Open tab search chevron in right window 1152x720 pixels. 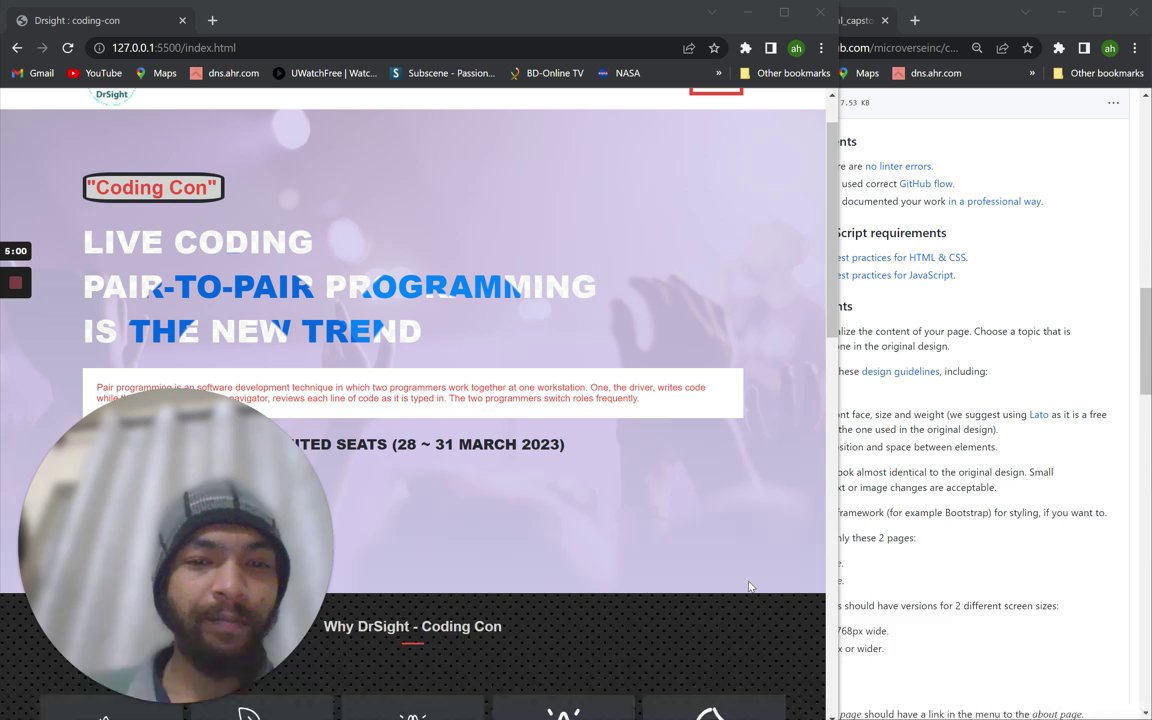1025,12
